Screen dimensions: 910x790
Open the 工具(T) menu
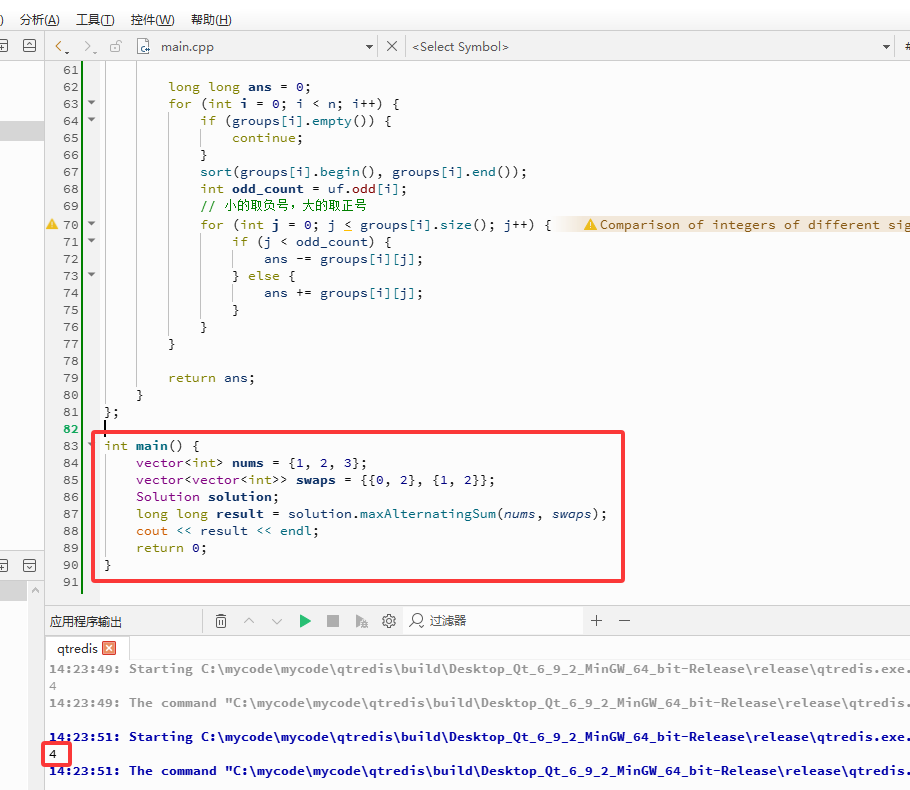click(x=95, y=20)
